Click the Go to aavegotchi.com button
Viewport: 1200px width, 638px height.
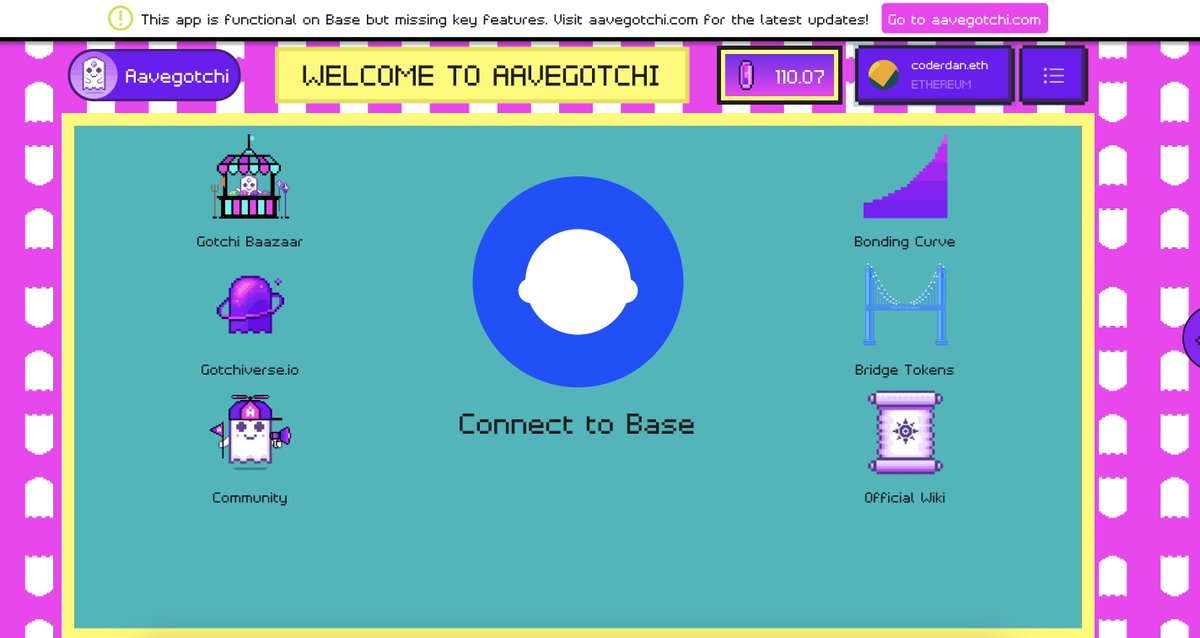point(964,19)
